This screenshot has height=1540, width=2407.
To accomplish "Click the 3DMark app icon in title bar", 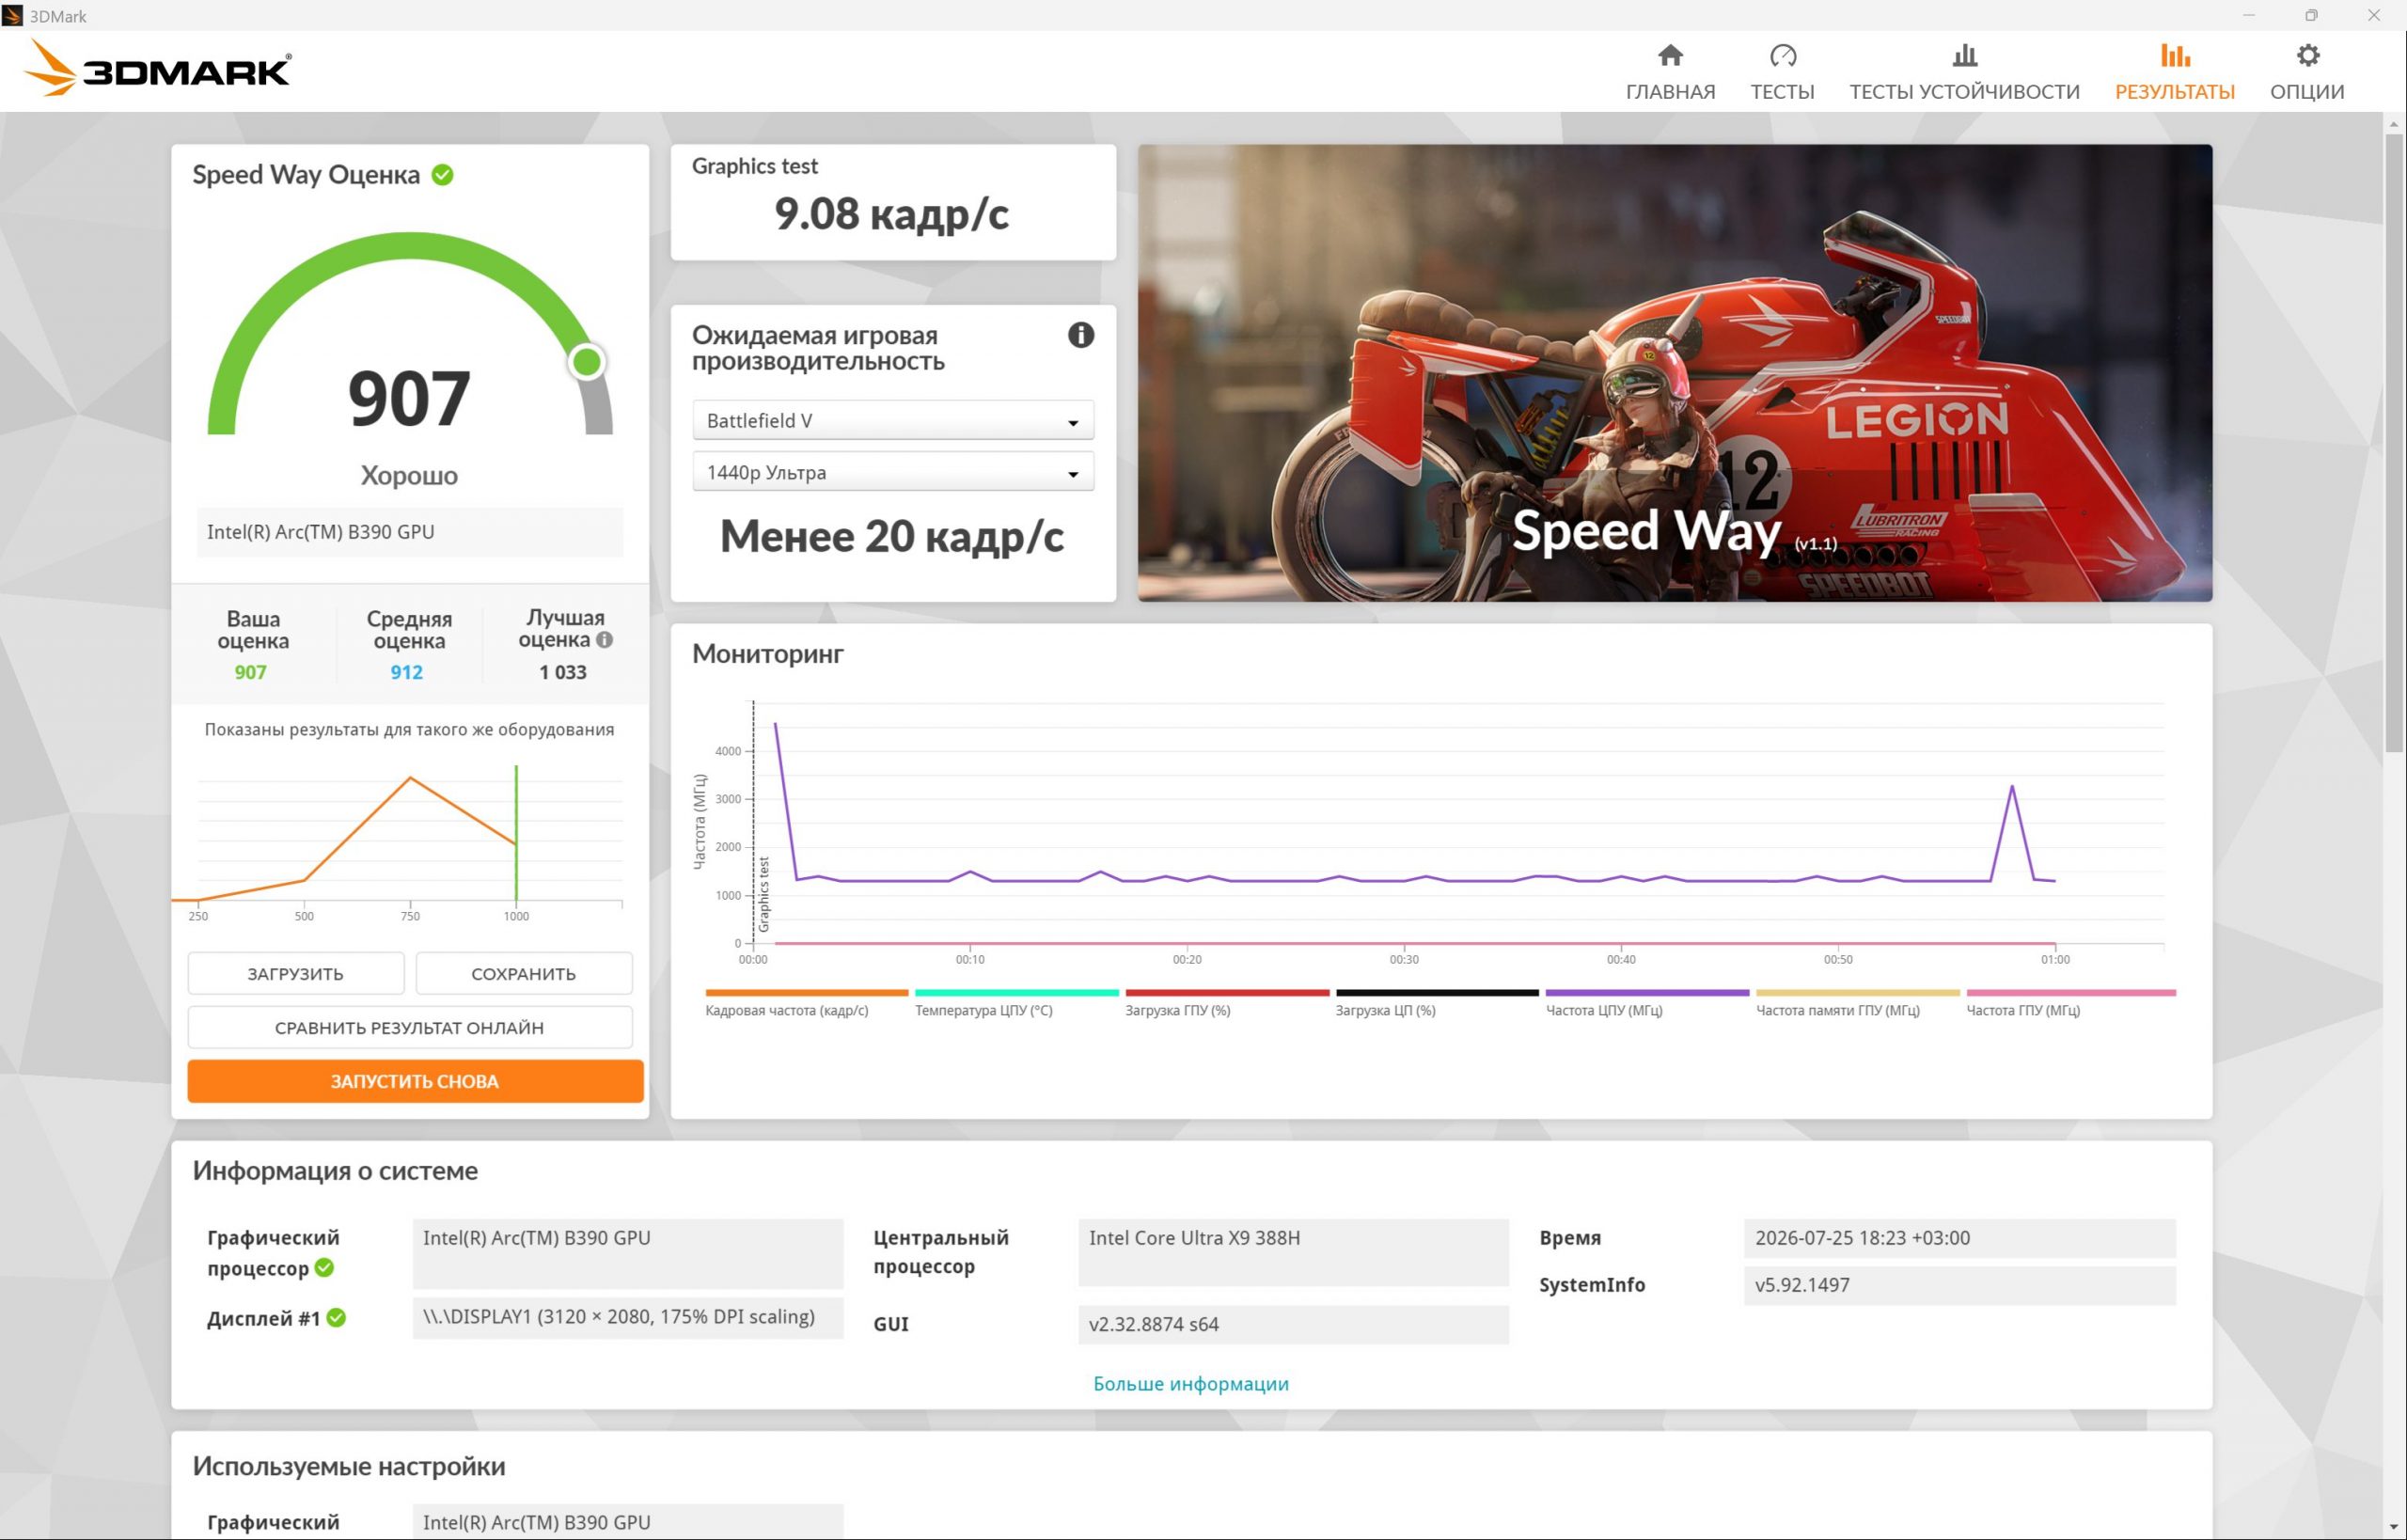I will pos(13,15).
